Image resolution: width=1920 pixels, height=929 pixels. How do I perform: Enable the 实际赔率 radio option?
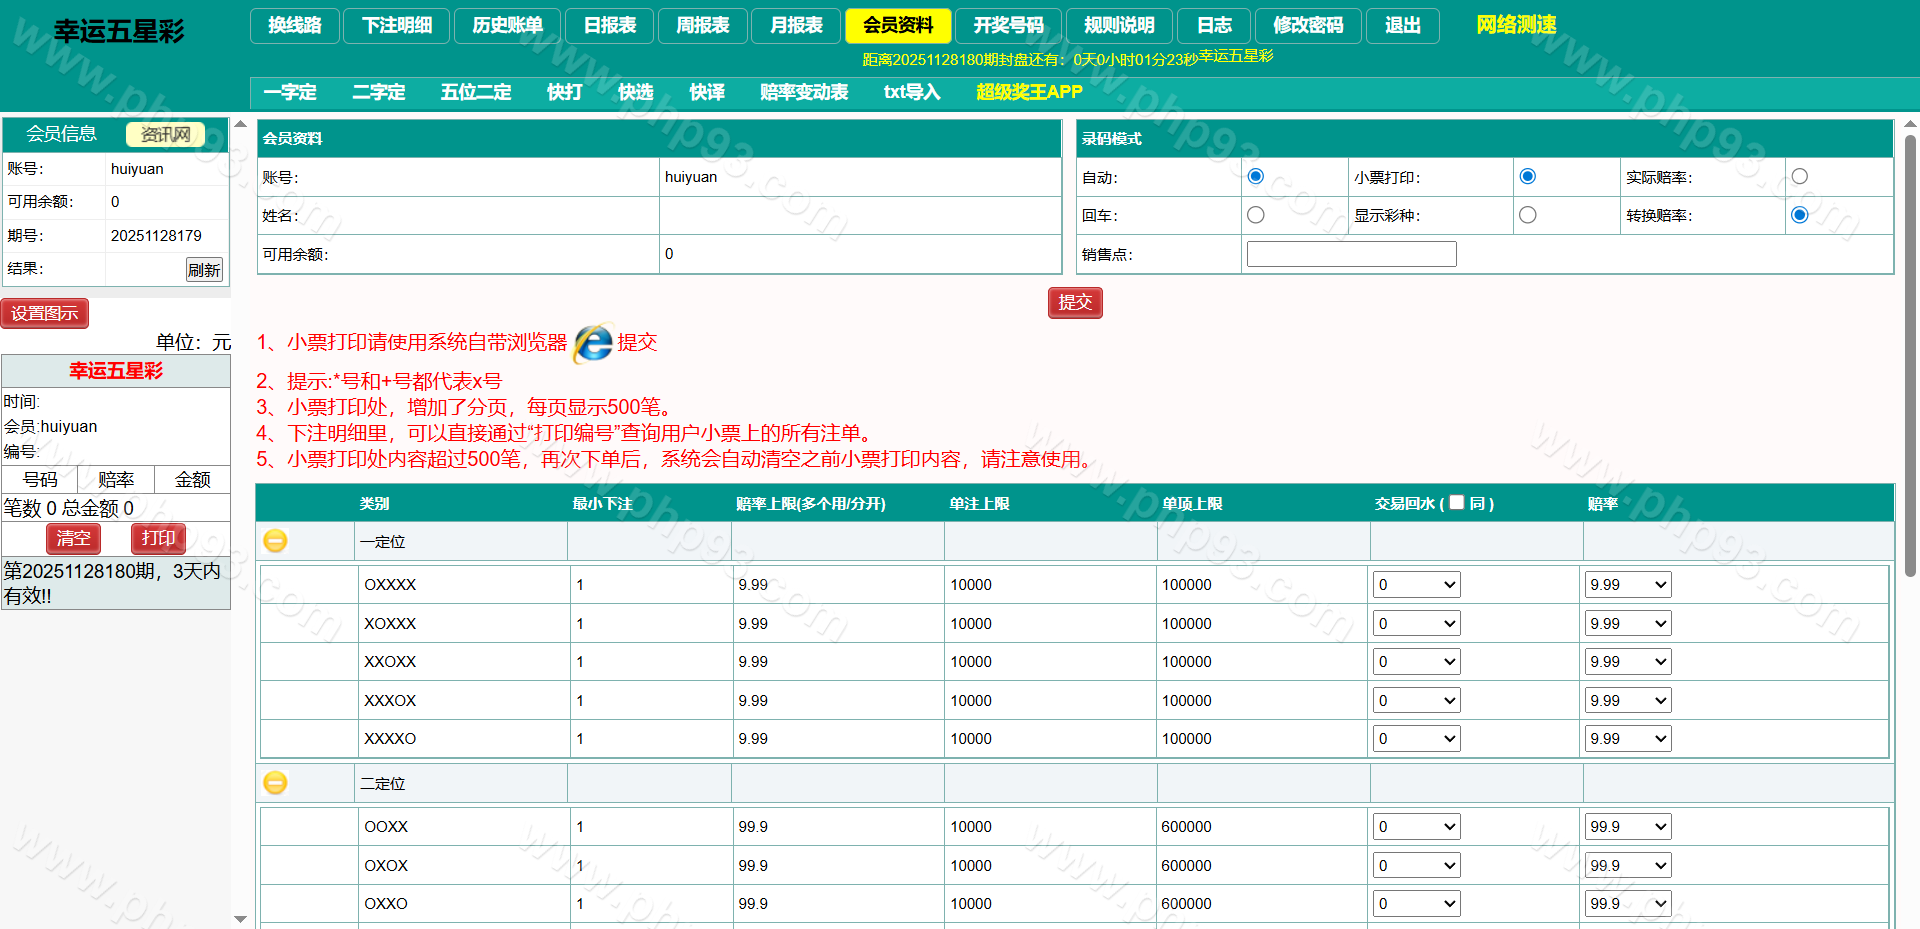pyautogui.click(x=1799, y=177)
